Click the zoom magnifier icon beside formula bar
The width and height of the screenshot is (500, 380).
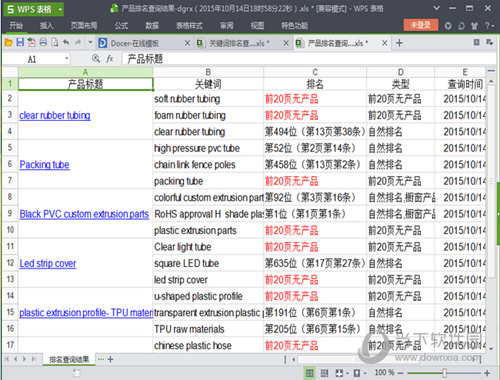[96, 59]
